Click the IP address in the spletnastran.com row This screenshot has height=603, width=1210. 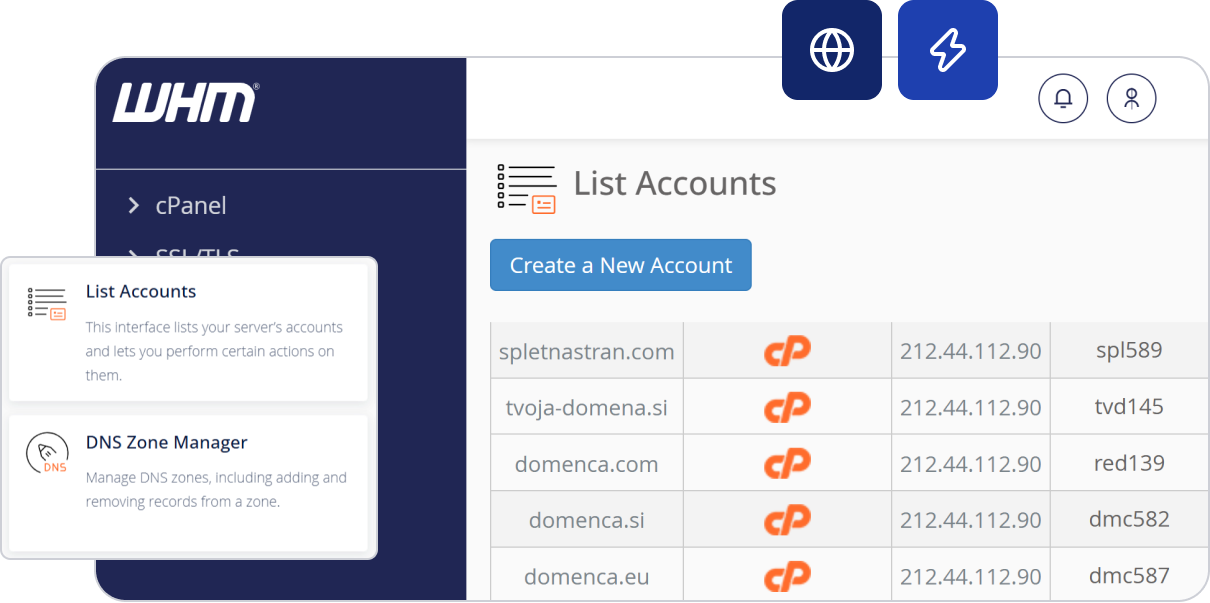click(x=971, y=351)
